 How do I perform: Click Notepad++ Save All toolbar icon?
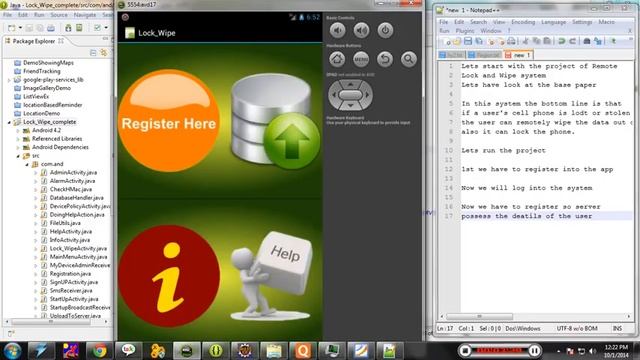[478, 41]
